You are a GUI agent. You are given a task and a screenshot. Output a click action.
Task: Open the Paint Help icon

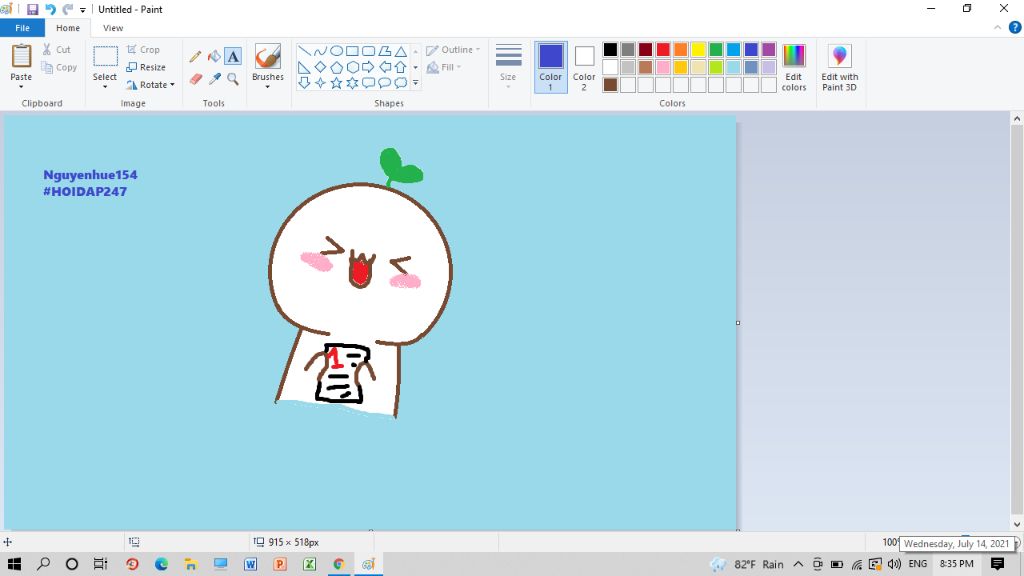pyautogui.click(x=1015, y=27)
